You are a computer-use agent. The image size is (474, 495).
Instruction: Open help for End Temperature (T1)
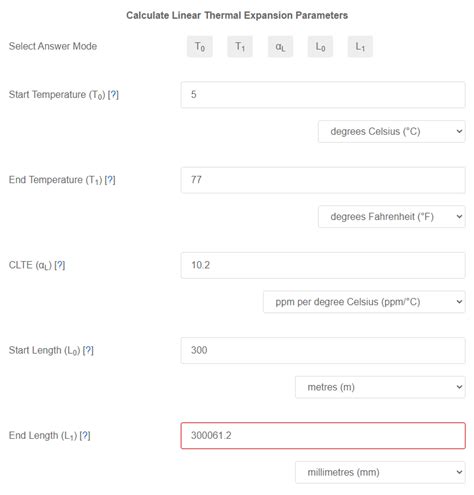point(110,180)
